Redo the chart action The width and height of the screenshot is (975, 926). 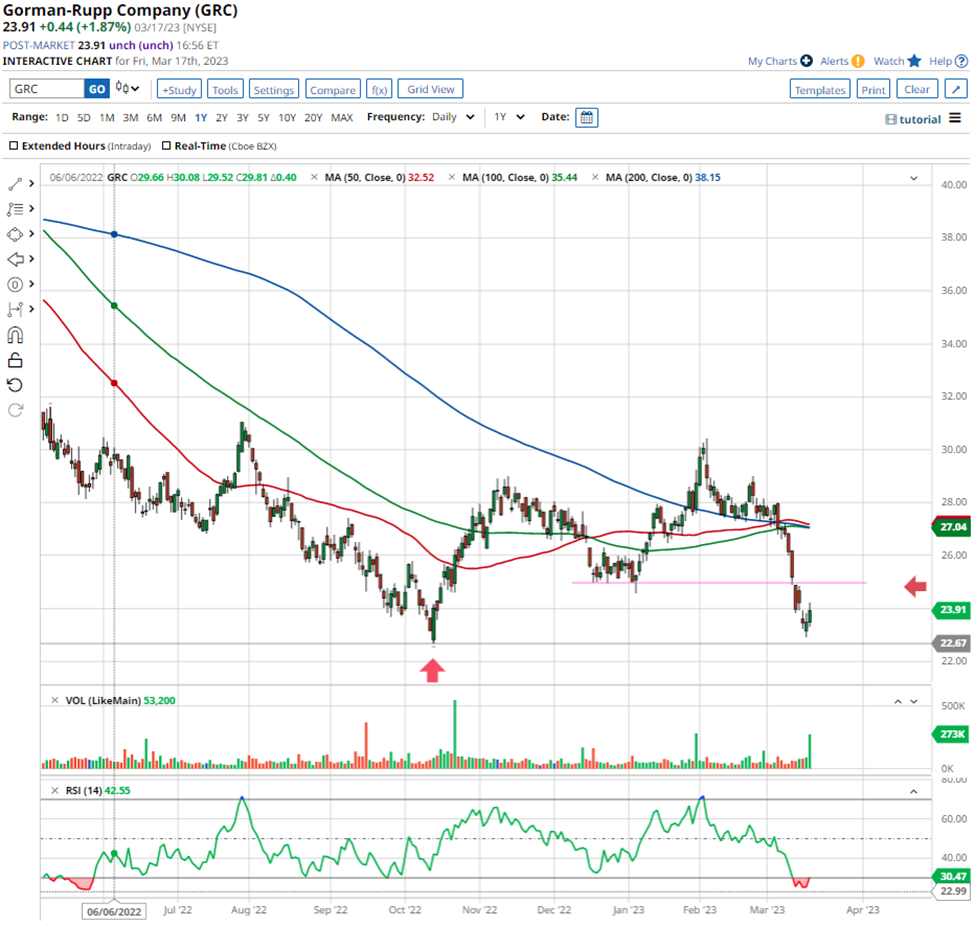(15, 410)
